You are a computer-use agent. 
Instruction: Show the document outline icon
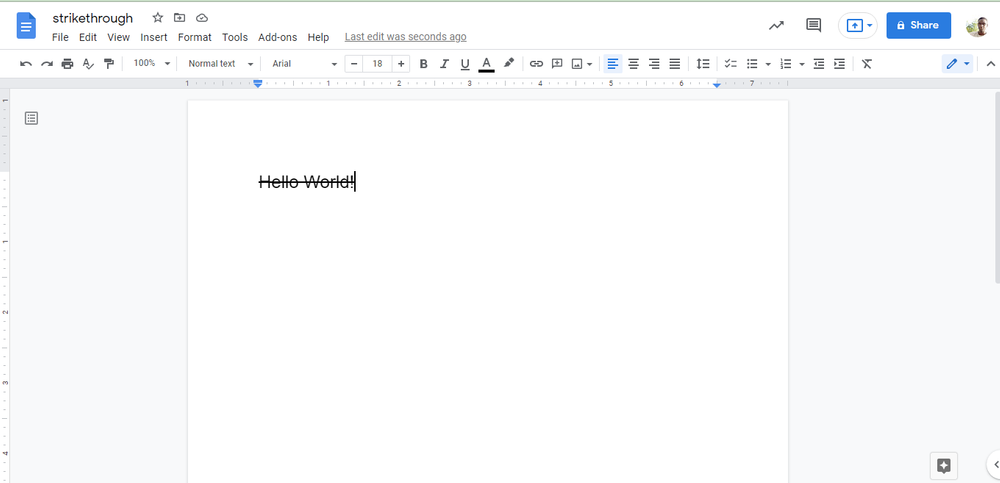click(31, 118)
